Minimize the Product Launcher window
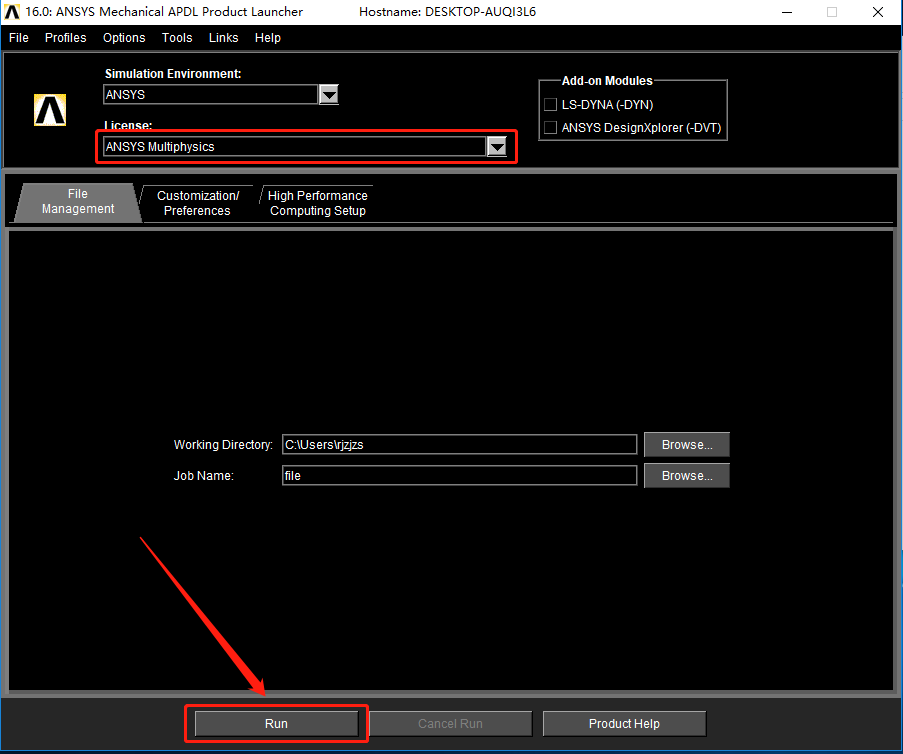903x754 pixels. (x=787, y=12)
